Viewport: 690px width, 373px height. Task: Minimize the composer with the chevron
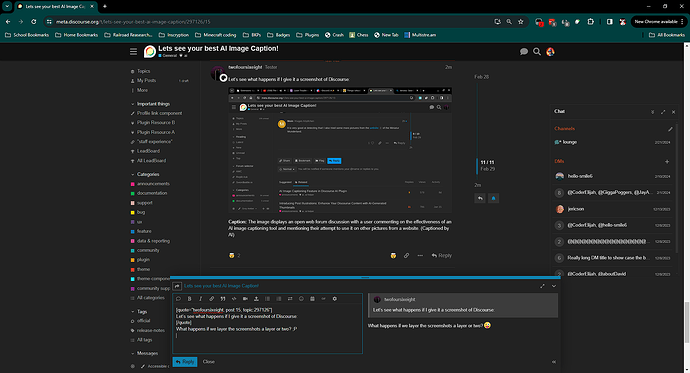pyautogui.click(x=554, y=286)
